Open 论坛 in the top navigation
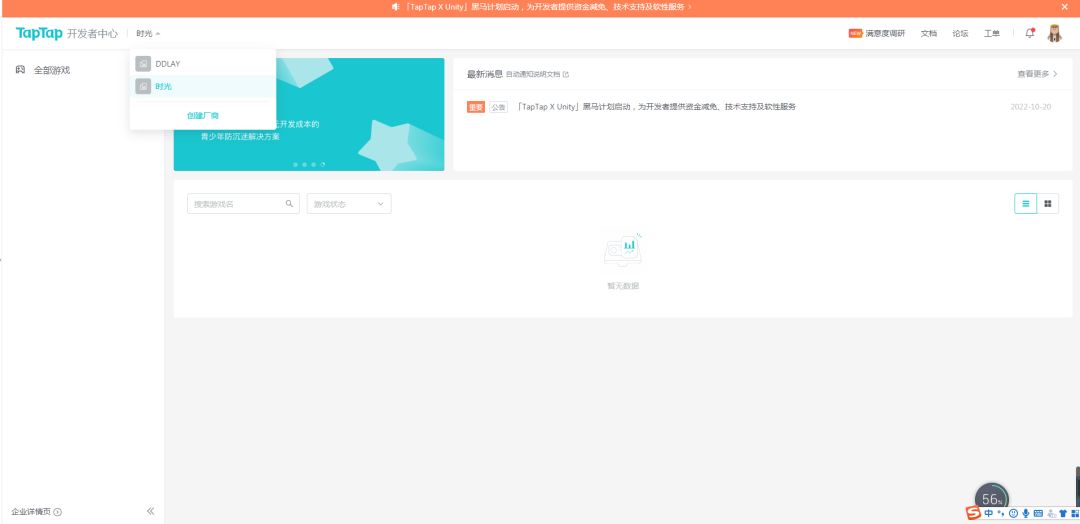This screenshot has width=1080, height=524. [x=960, y=33]
